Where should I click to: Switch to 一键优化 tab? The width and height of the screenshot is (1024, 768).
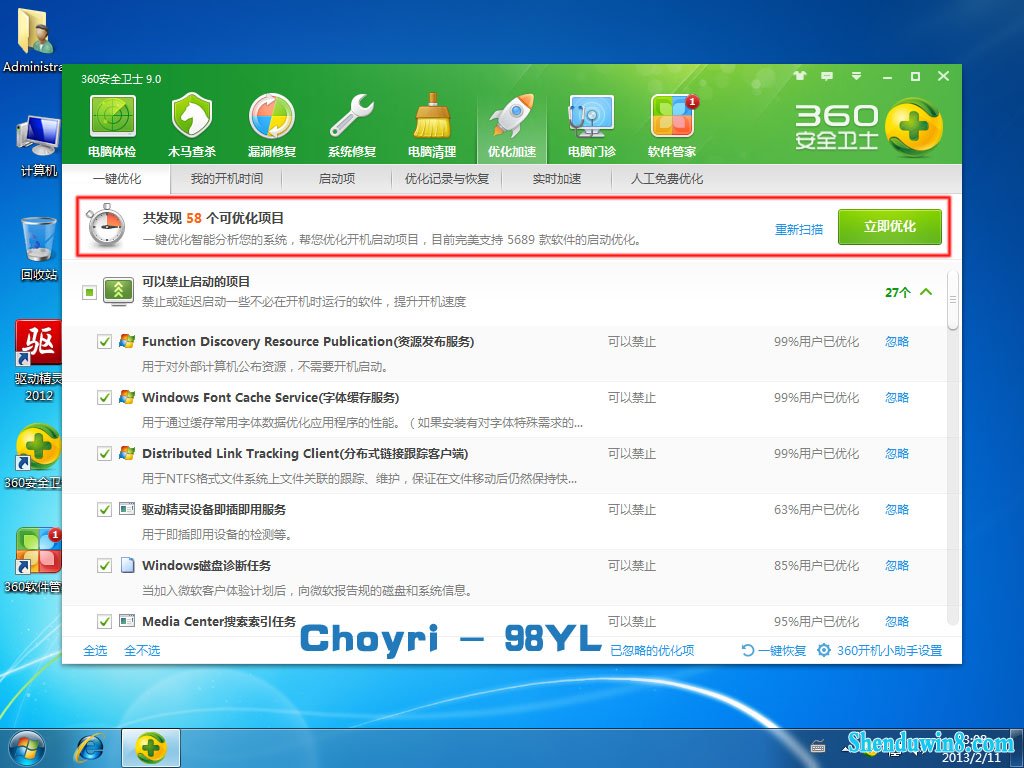(117, 179)
